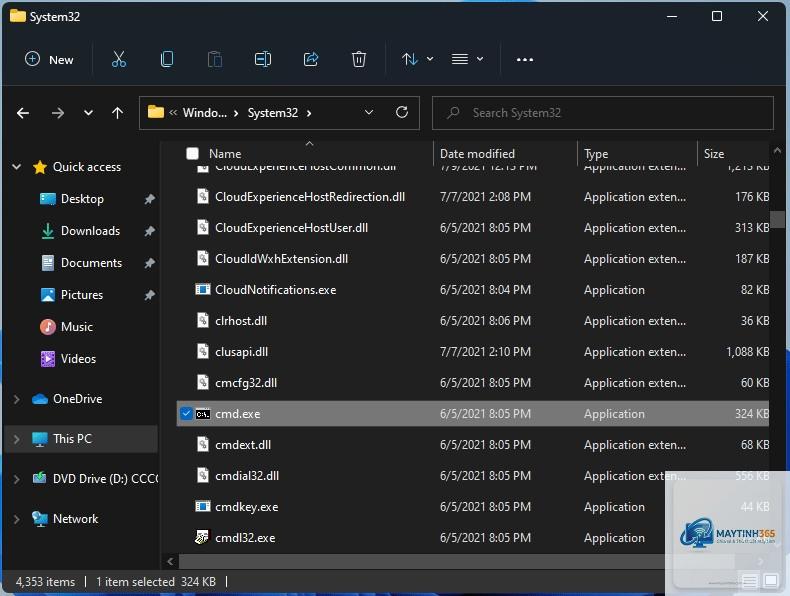Click the New button

click(x=49, y=59)
